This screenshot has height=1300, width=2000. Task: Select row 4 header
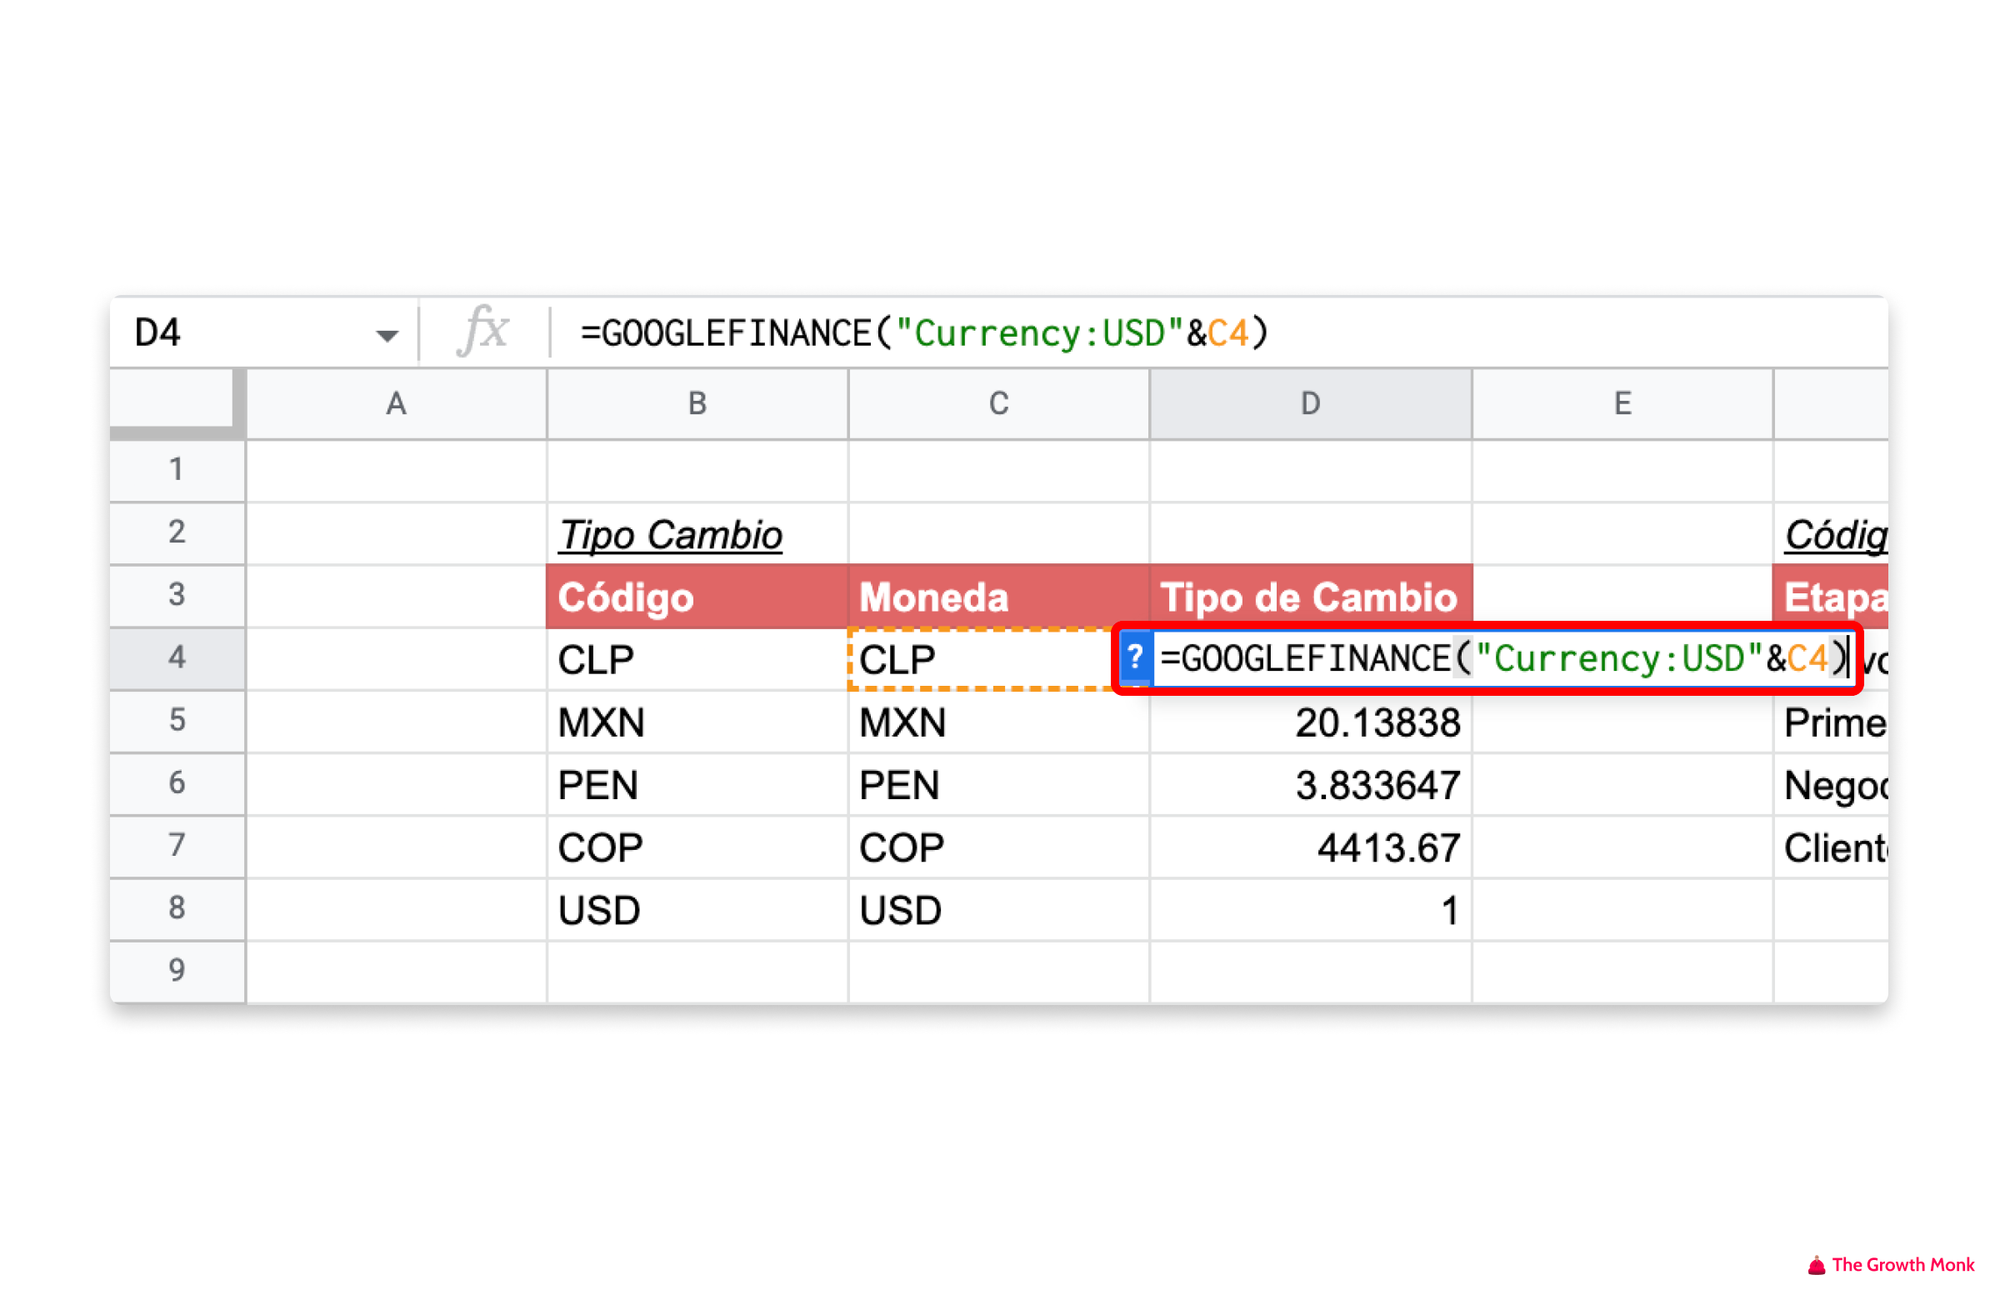(177, 658)
